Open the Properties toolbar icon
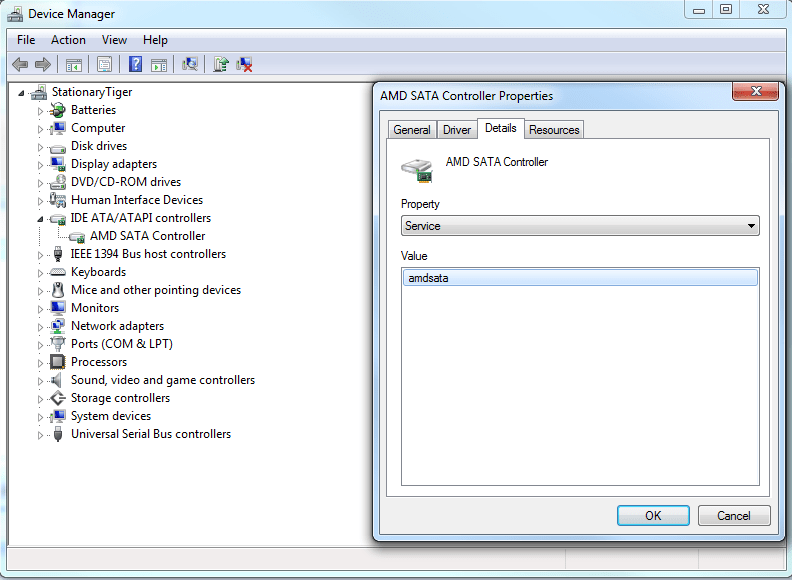Image resolution: width=792 pixels, height=580 pixels. point(105,64)
